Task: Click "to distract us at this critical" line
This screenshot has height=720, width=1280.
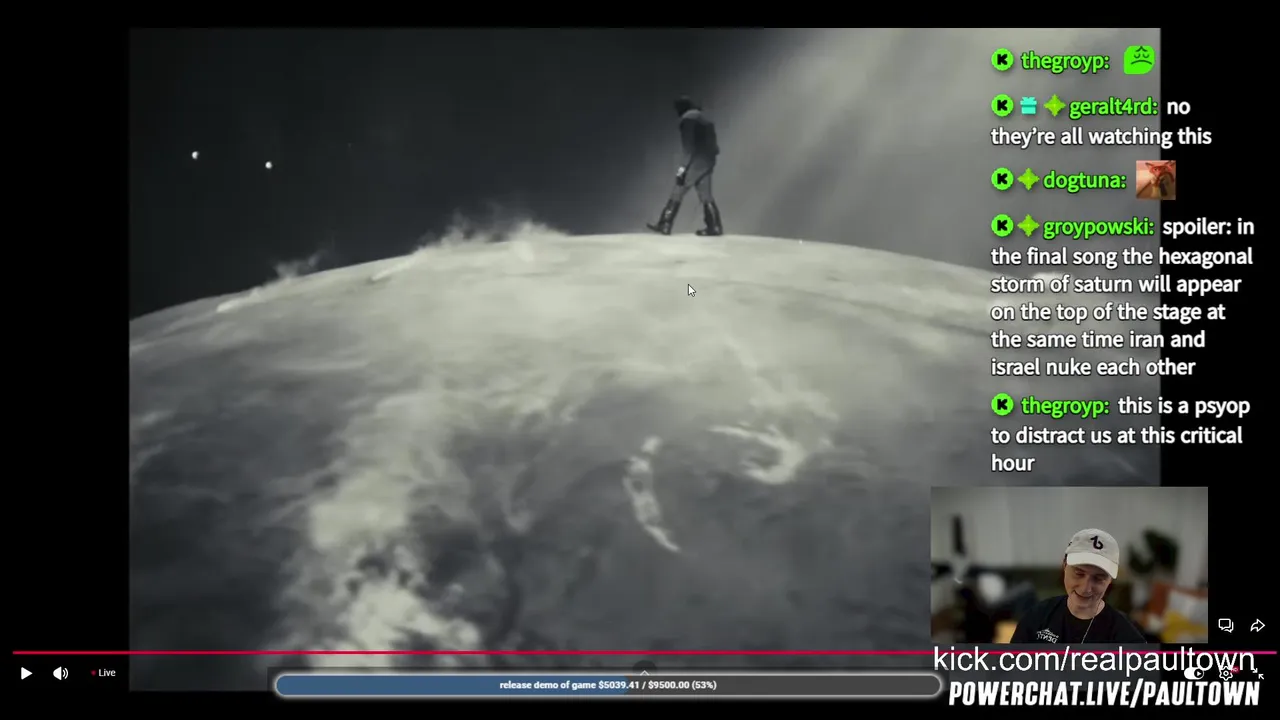Action: pos(1117,436)
